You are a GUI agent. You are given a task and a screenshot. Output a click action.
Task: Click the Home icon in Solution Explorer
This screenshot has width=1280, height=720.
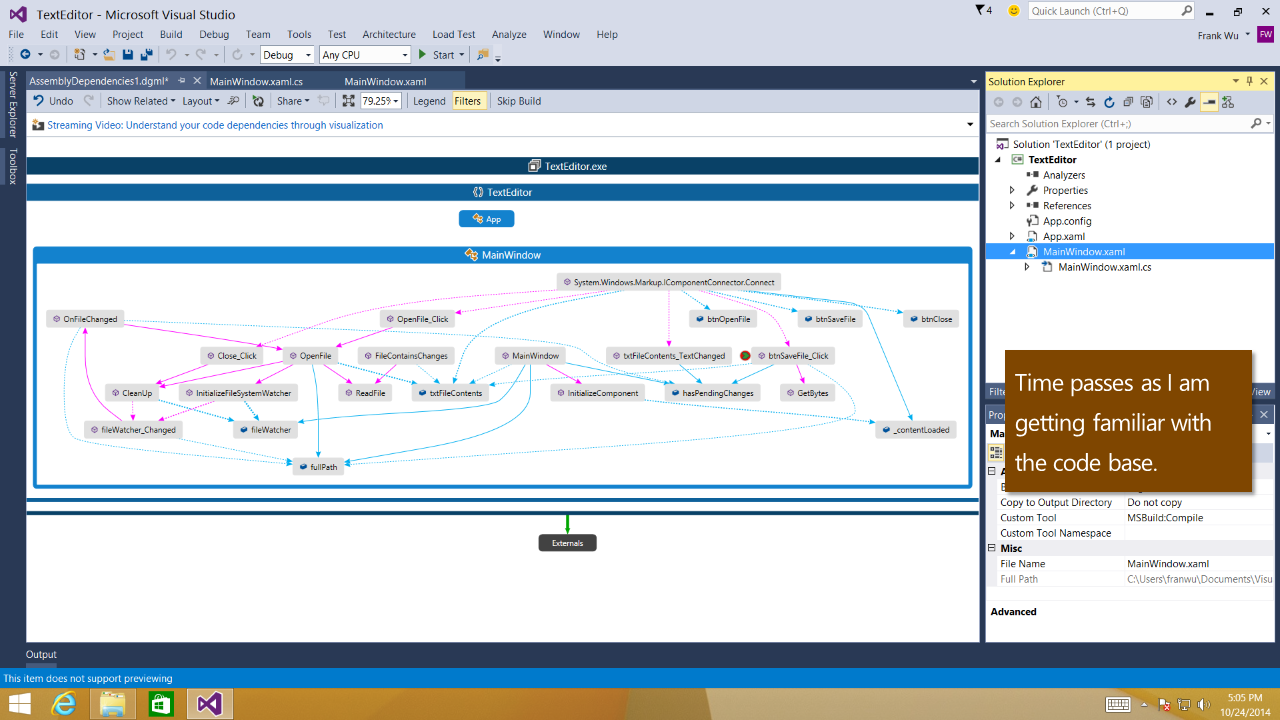[1035, 102]
